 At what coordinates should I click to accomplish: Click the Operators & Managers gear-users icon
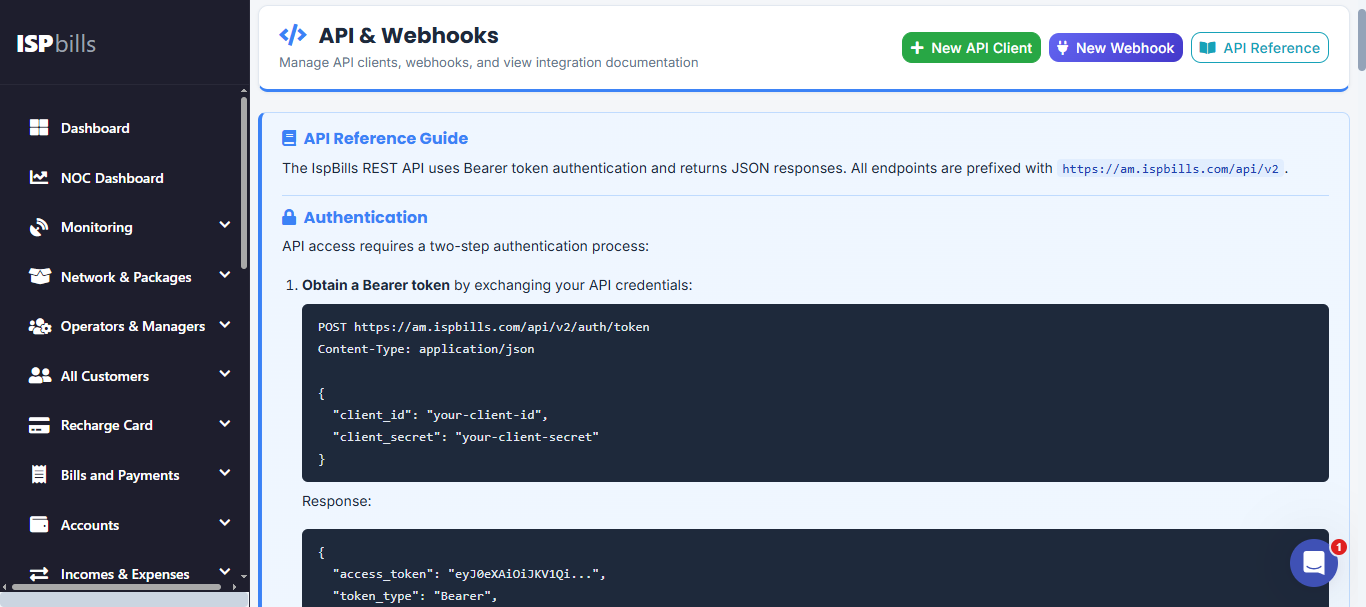[x=39, y=326]
